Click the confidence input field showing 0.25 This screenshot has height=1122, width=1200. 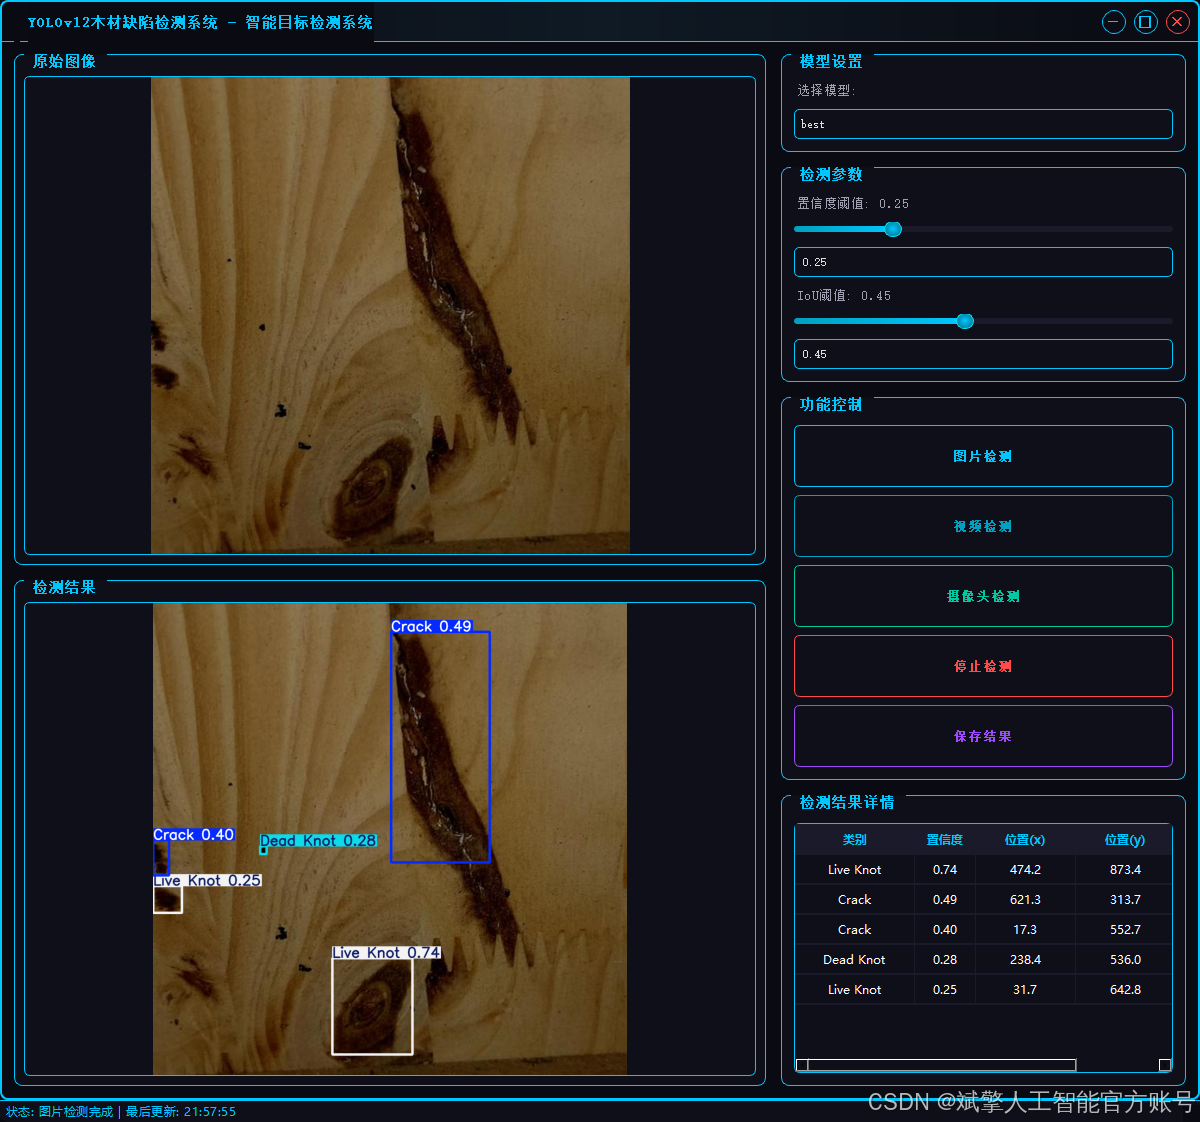tap(983, 262)
